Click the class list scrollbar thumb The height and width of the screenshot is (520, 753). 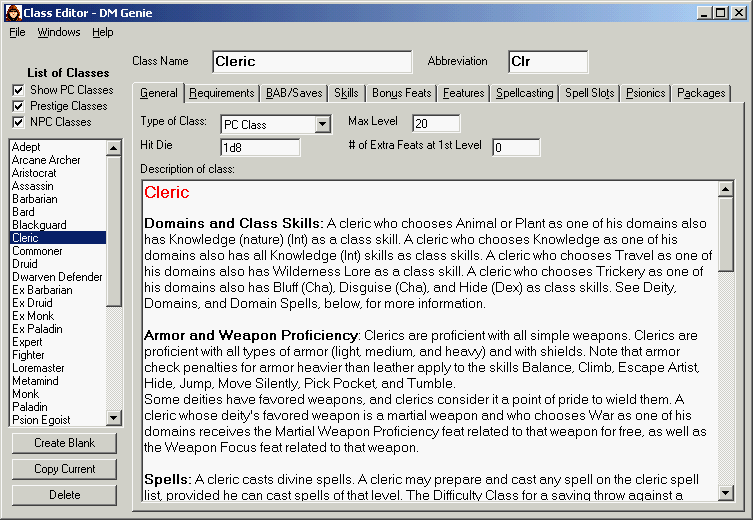click(113, 231)
